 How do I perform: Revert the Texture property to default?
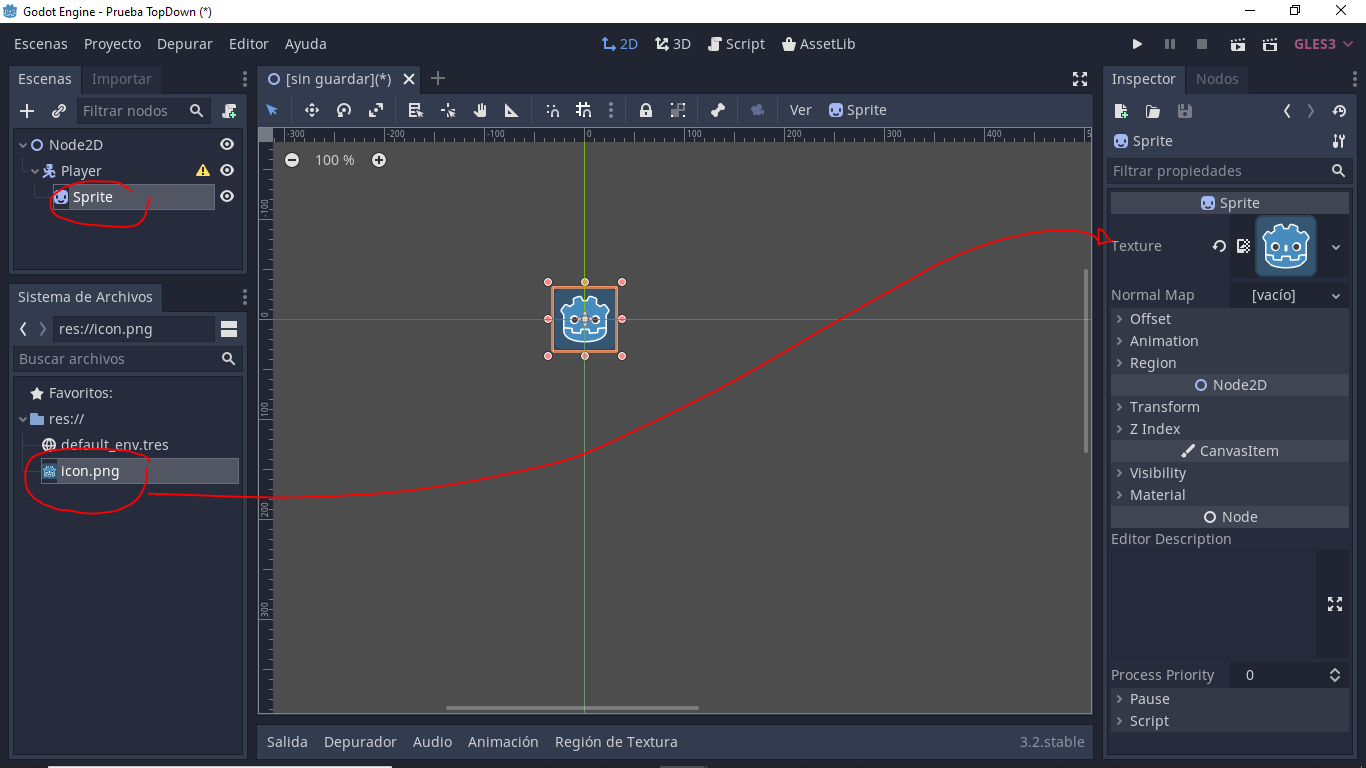click(x=1219, y=246)
